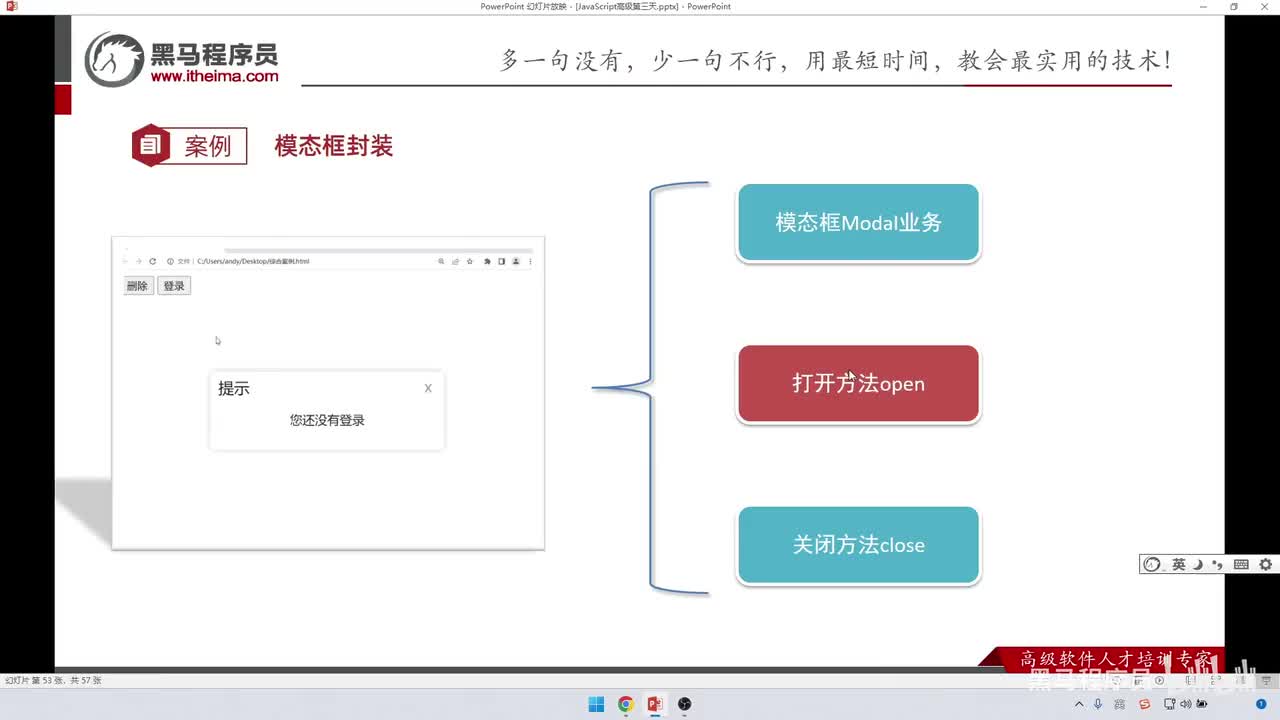Click the extensions puzzle icon in pictured browser
This screenshot has height=720, width=1280.
pos(487,261)
